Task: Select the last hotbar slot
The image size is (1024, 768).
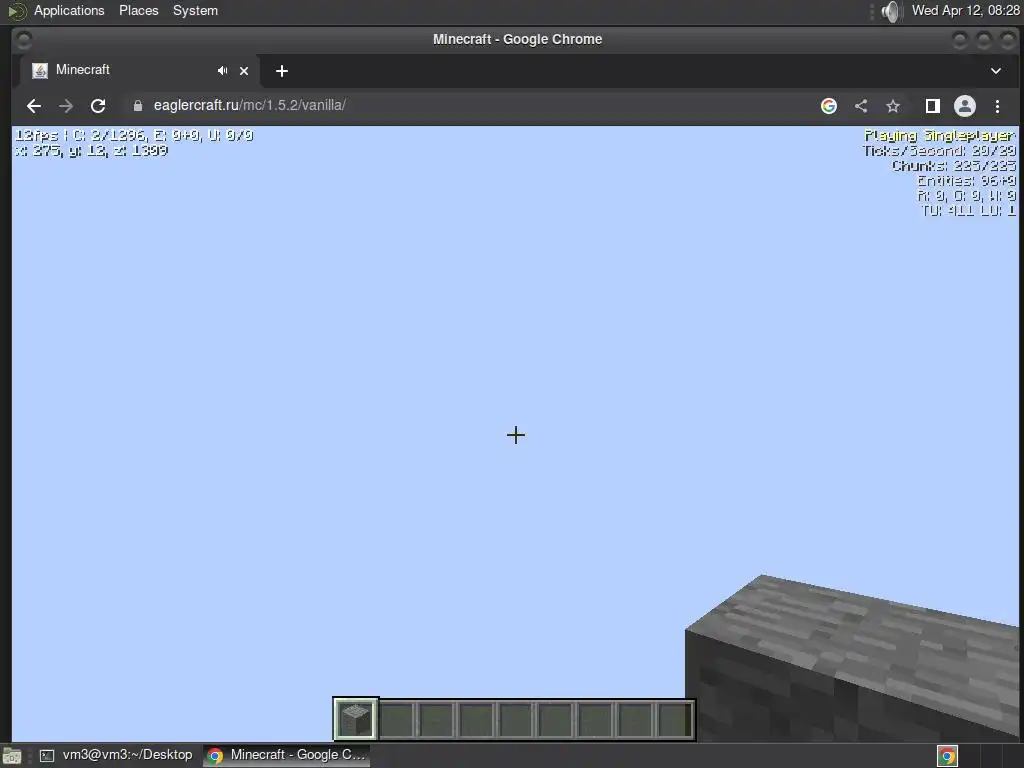Action: point(674,719)
